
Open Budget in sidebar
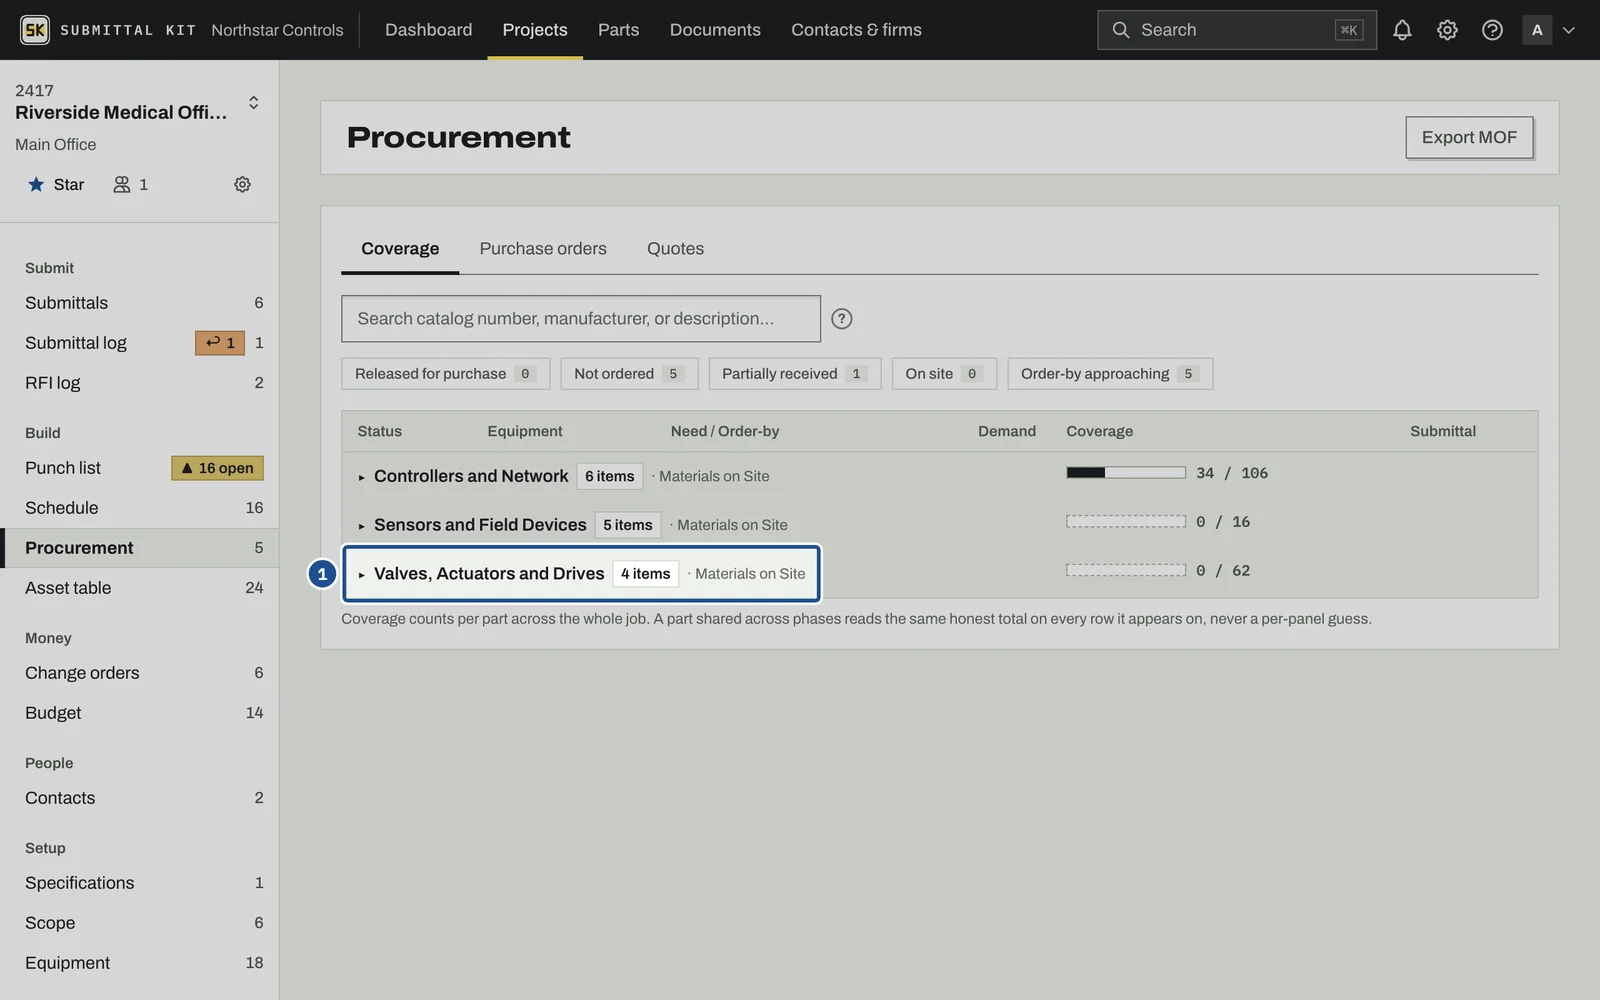point(139,713)
